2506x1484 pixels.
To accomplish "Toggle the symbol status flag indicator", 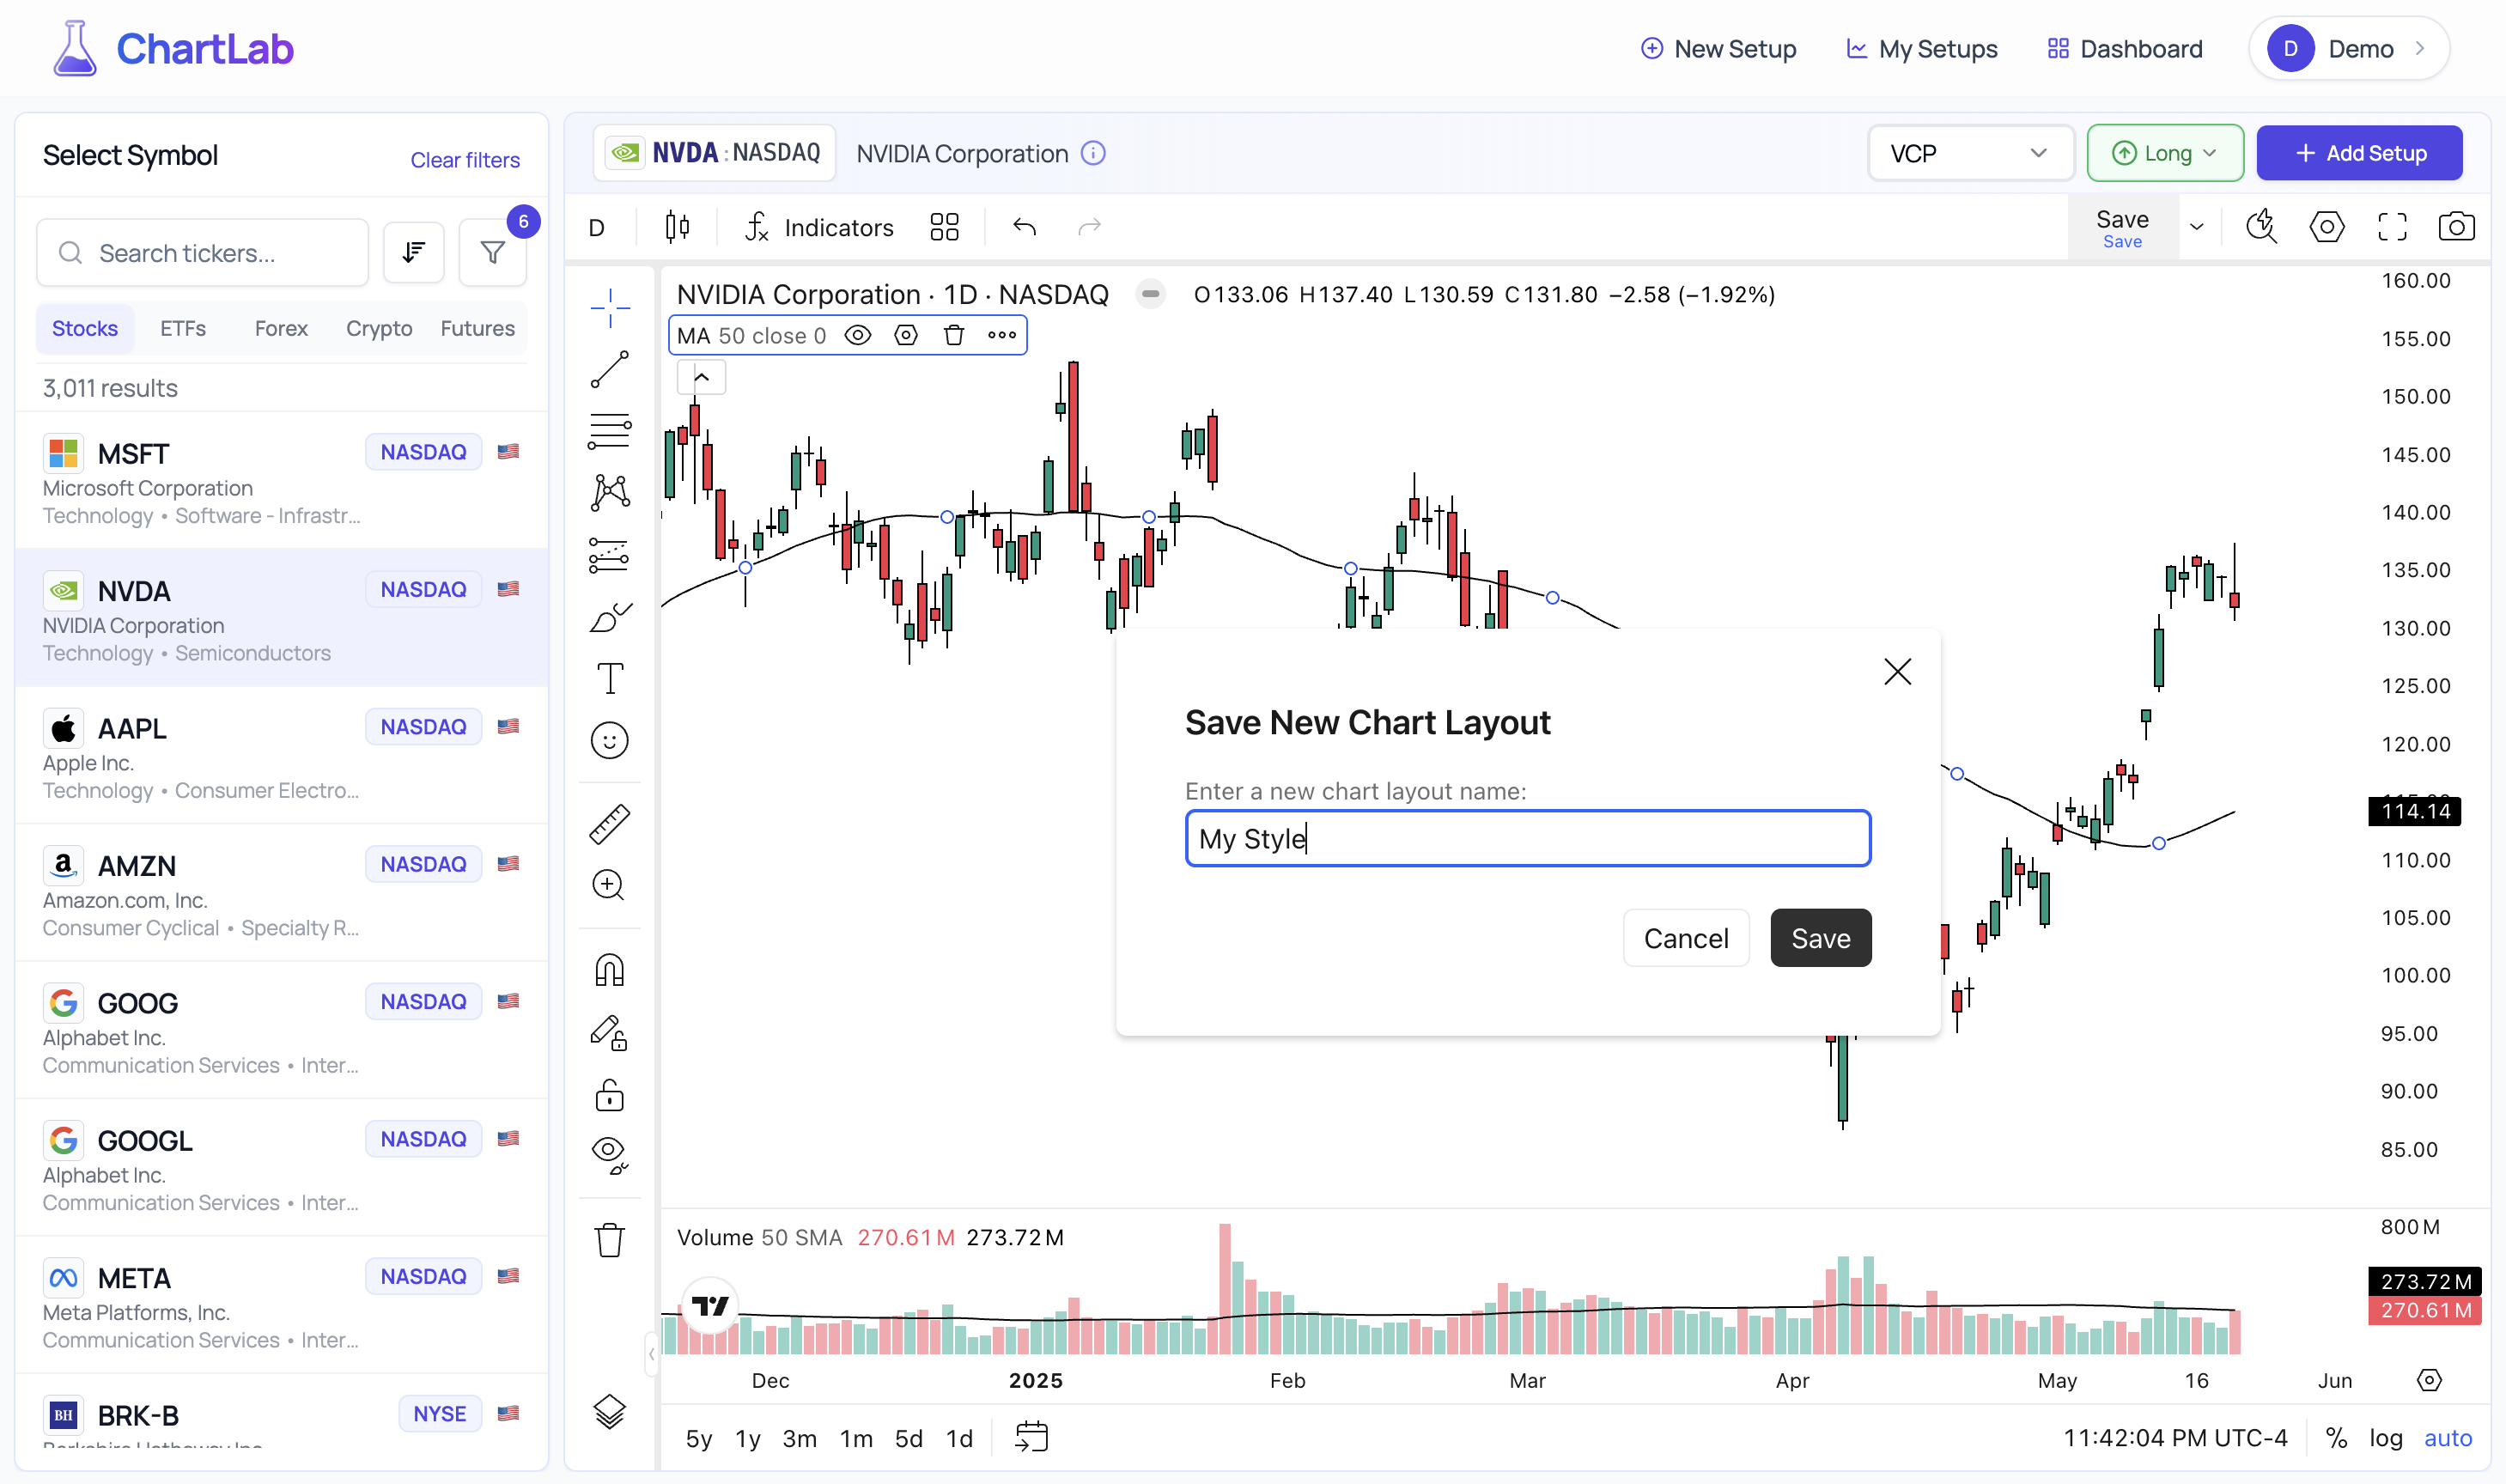I will pos(1150,294).
